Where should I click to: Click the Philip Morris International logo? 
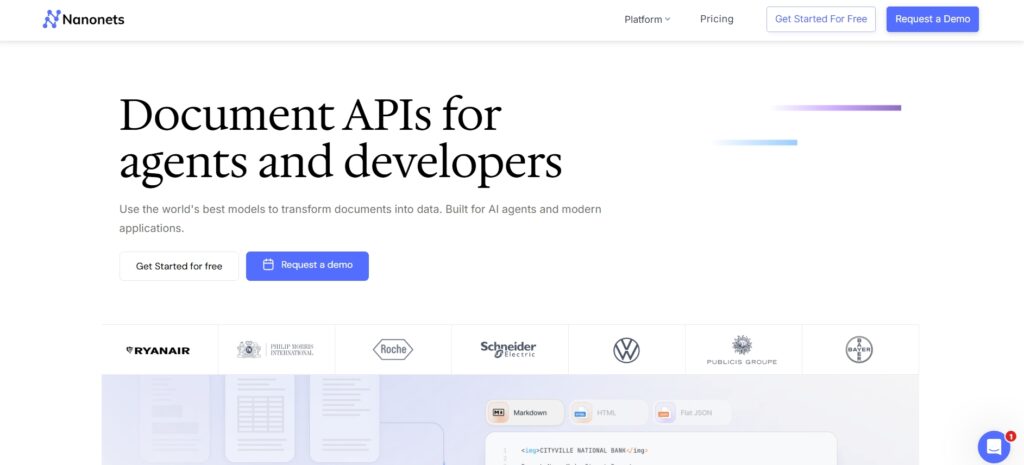275,349
